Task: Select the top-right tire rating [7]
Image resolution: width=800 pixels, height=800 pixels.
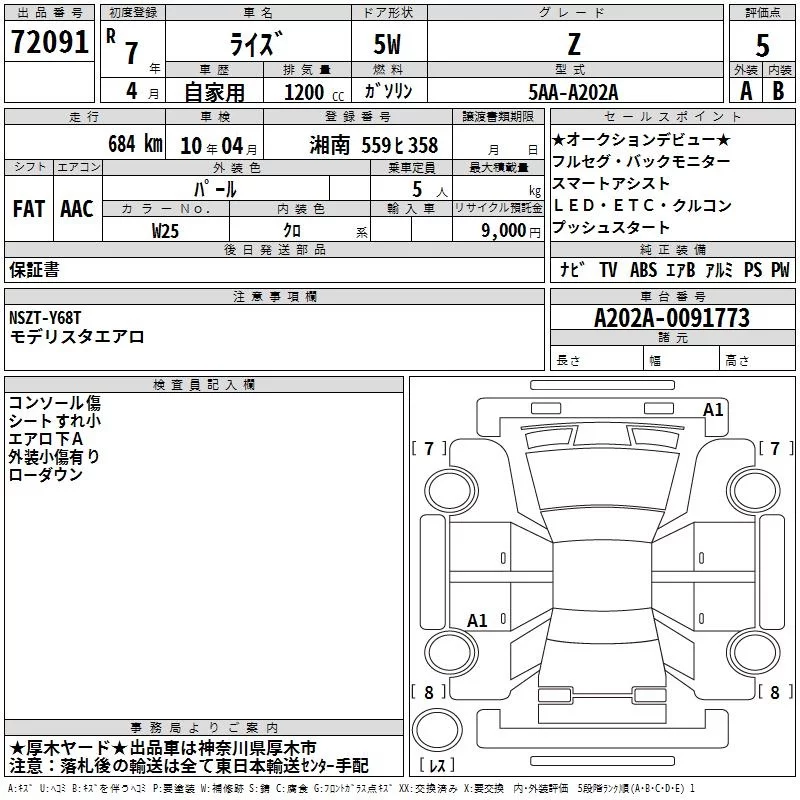Action: [x=774, y=449]
